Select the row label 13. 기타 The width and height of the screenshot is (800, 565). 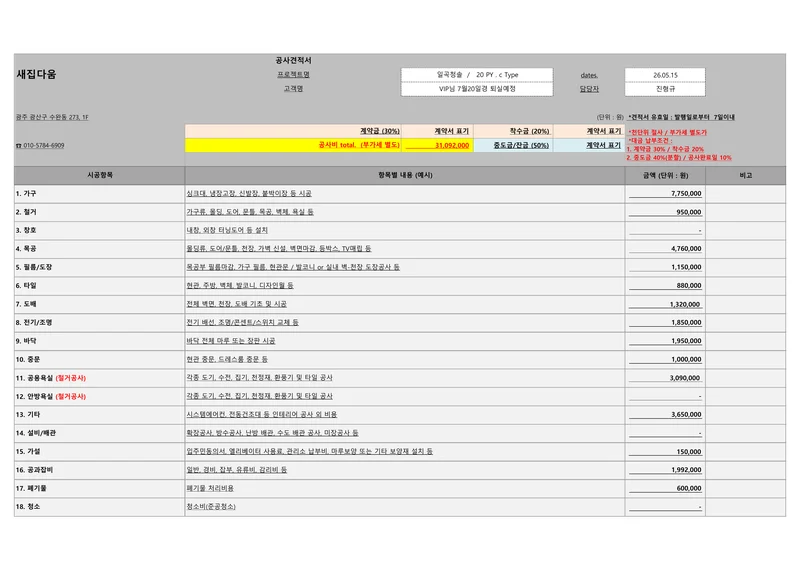28,415
